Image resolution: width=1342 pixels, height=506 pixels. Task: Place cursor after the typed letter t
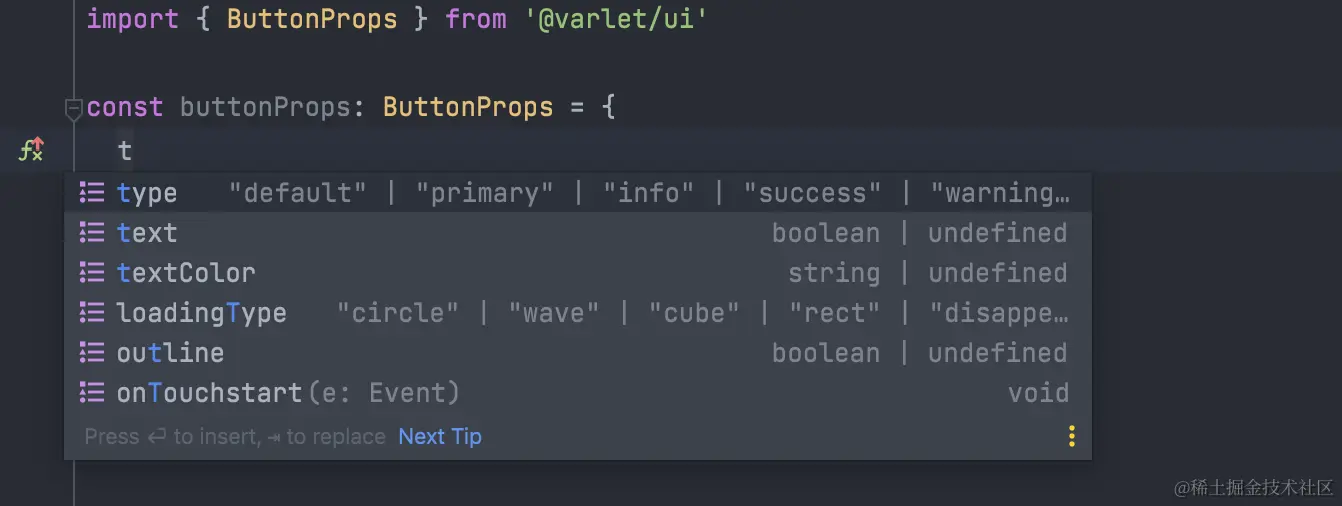(133, 151)
